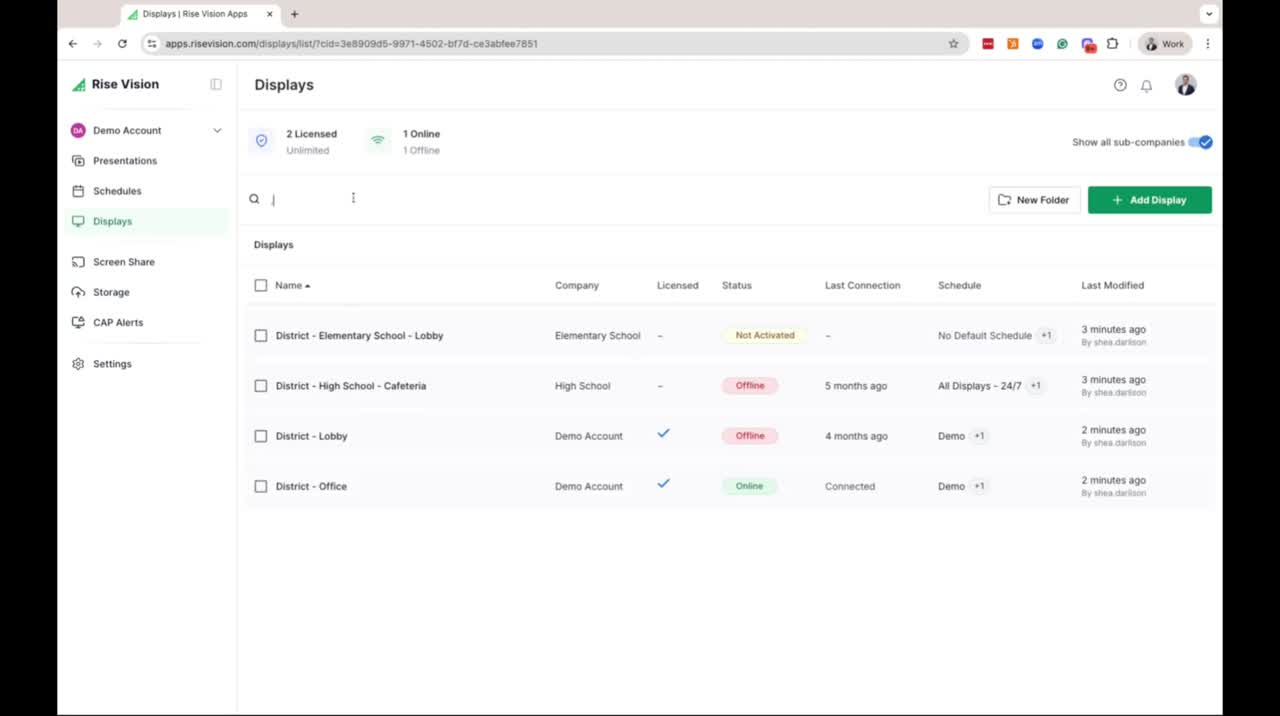
Task: Select all displays with header checkbox
Action: (261, 285)
